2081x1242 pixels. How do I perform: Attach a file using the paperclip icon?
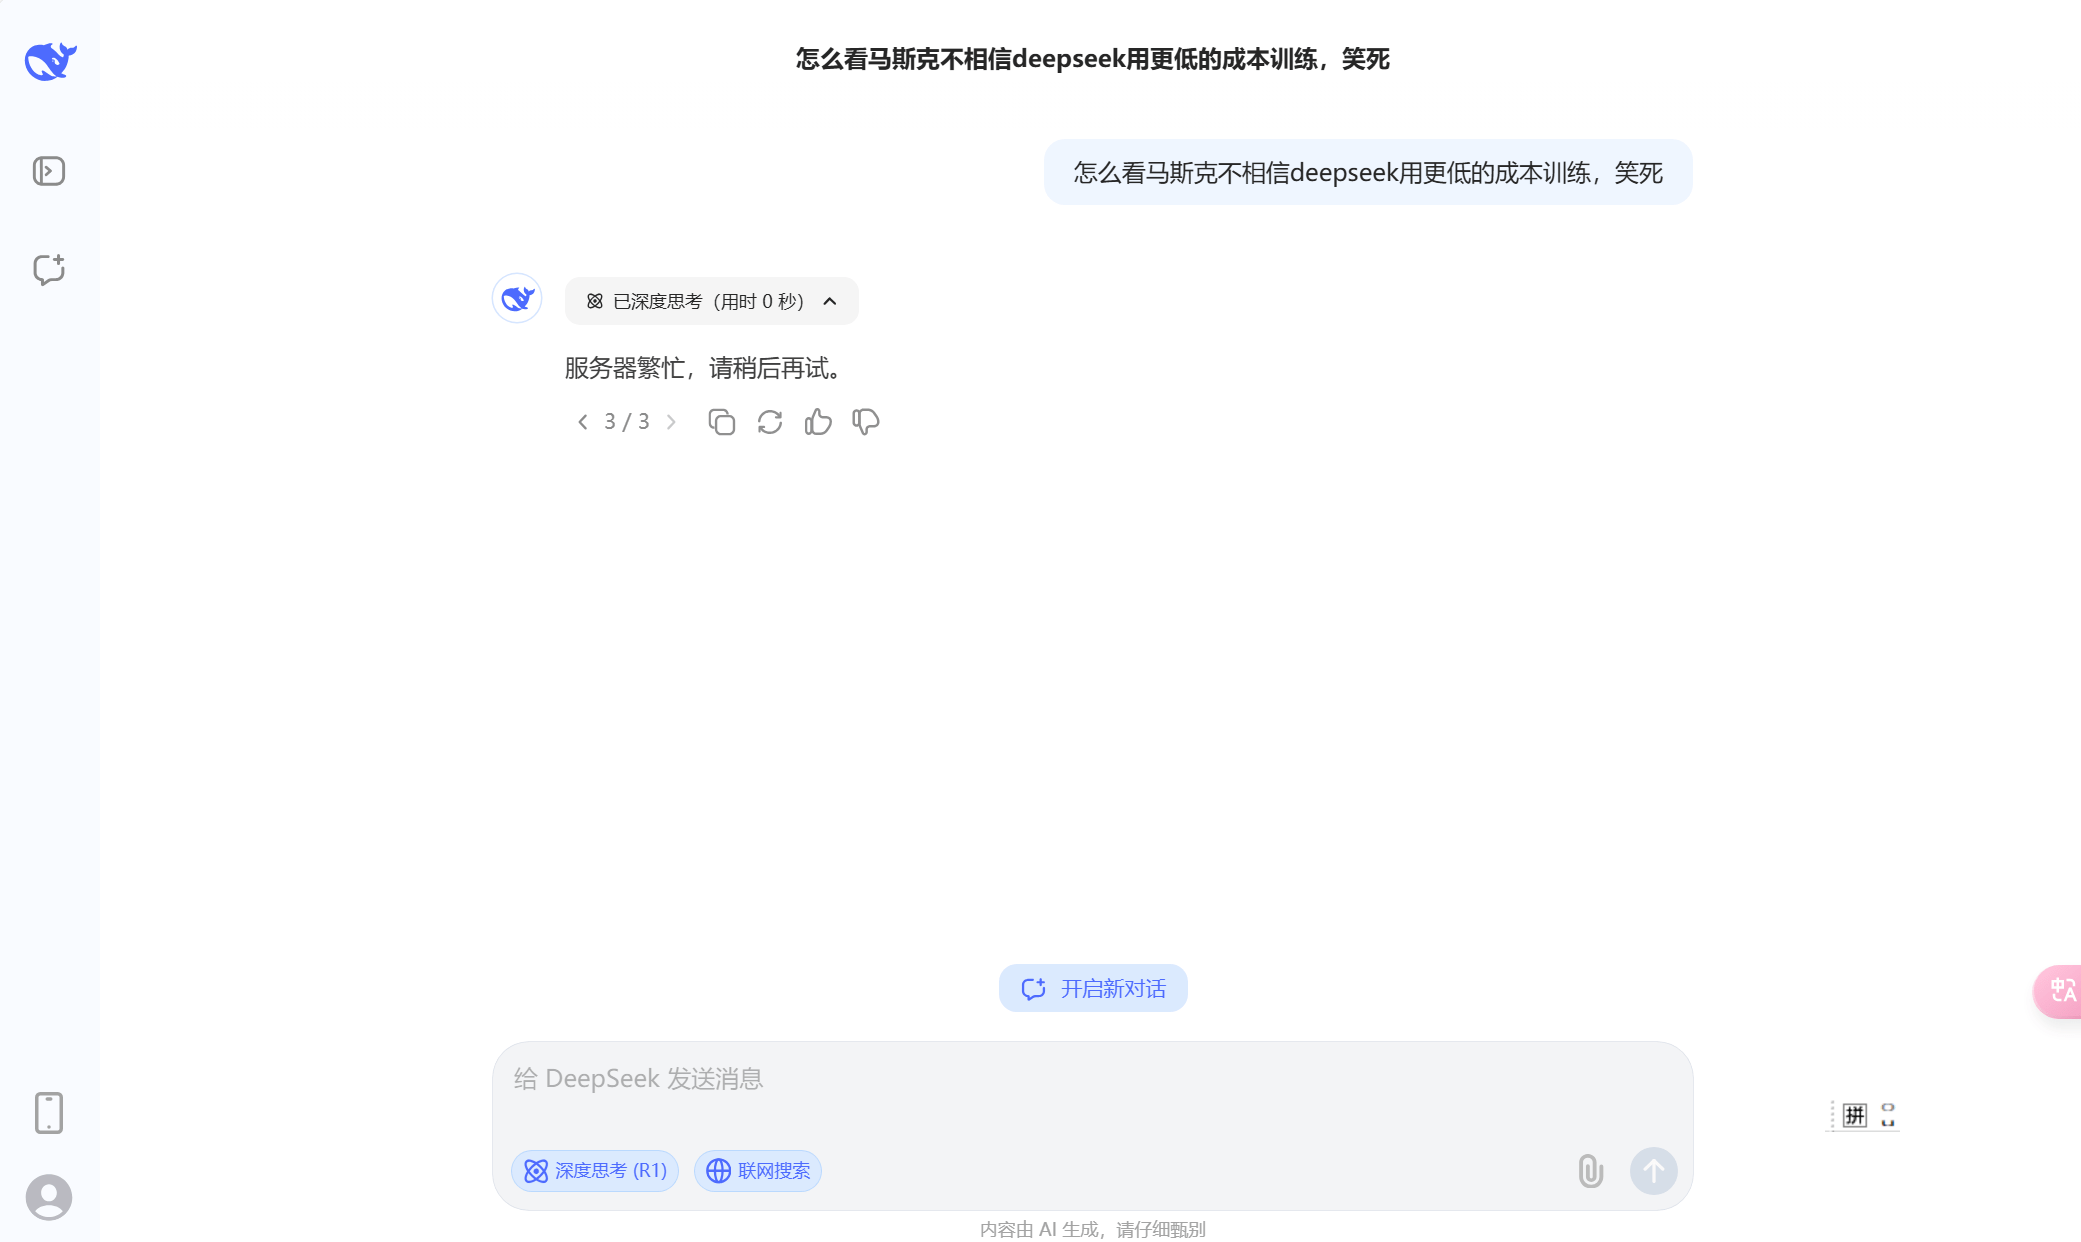click(1590, 1170)
